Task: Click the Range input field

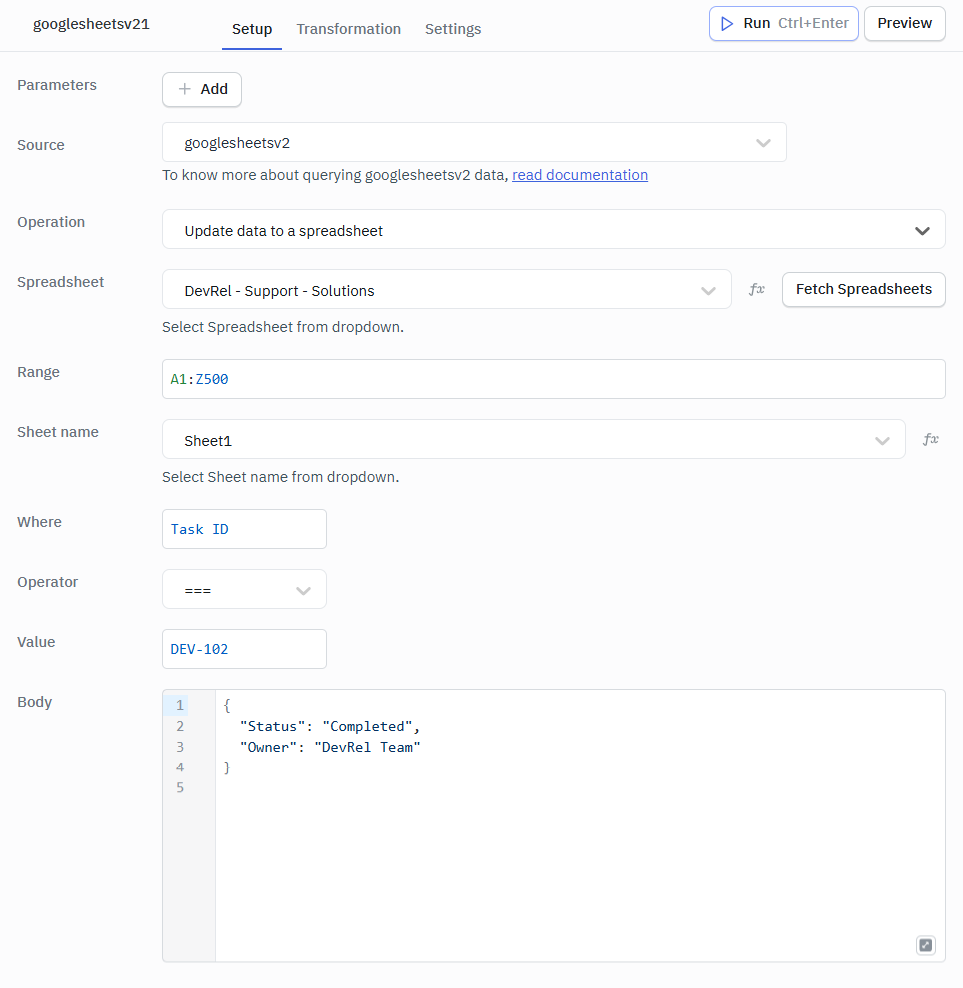Action: point(553,380)
